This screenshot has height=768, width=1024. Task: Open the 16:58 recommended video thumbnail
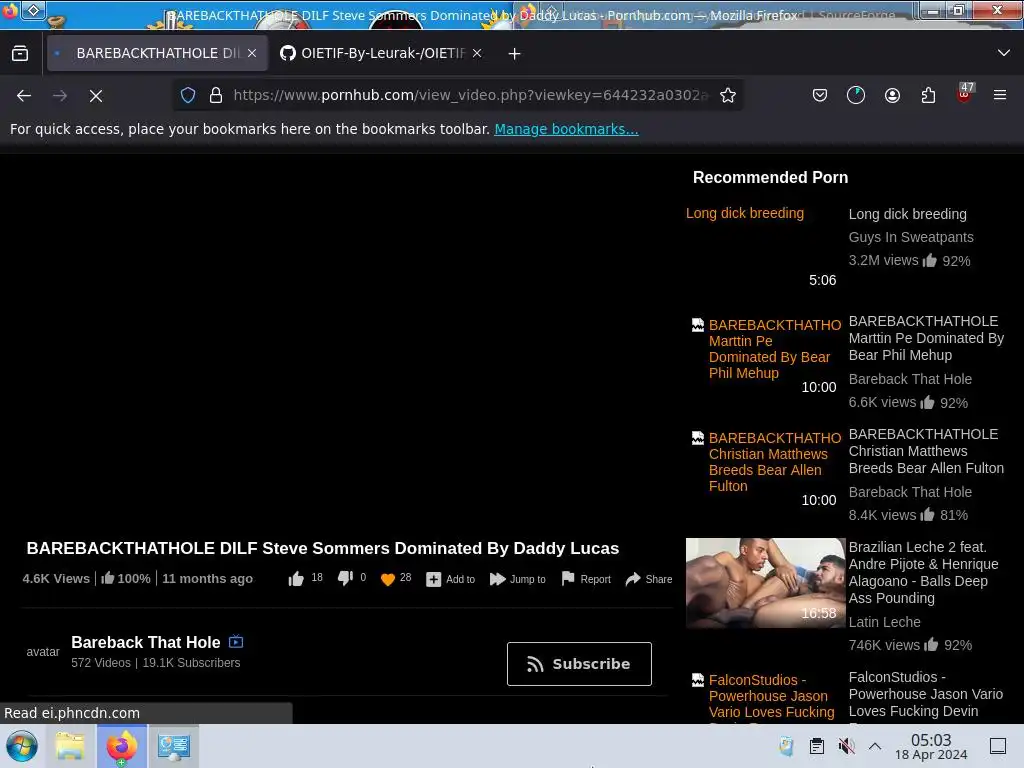765,583
